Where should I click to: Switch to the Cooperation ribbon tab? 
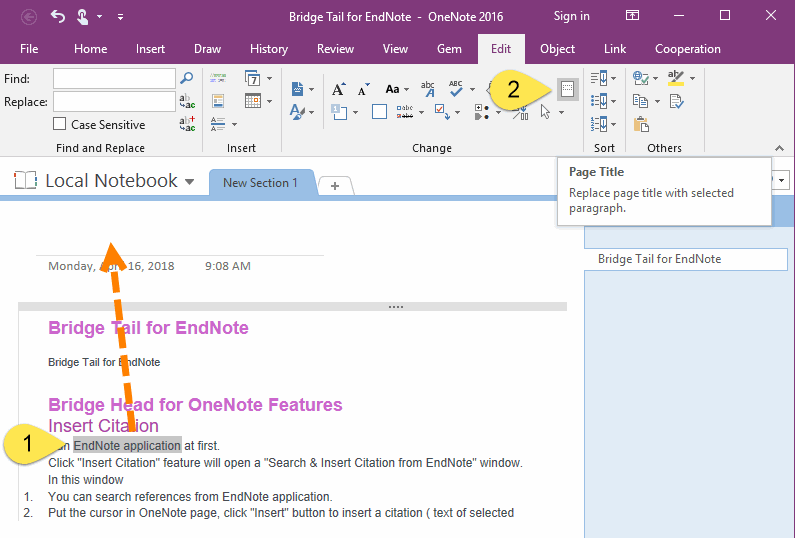pyautogui.click(x=688, y=49)
